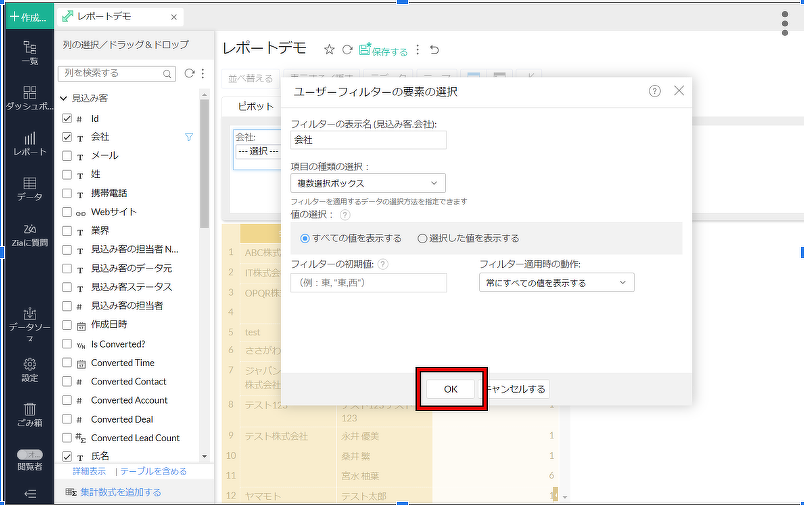Collapse the 見込み客 table tree
Viewport: 804px width, 505px height.
[64, 99]
